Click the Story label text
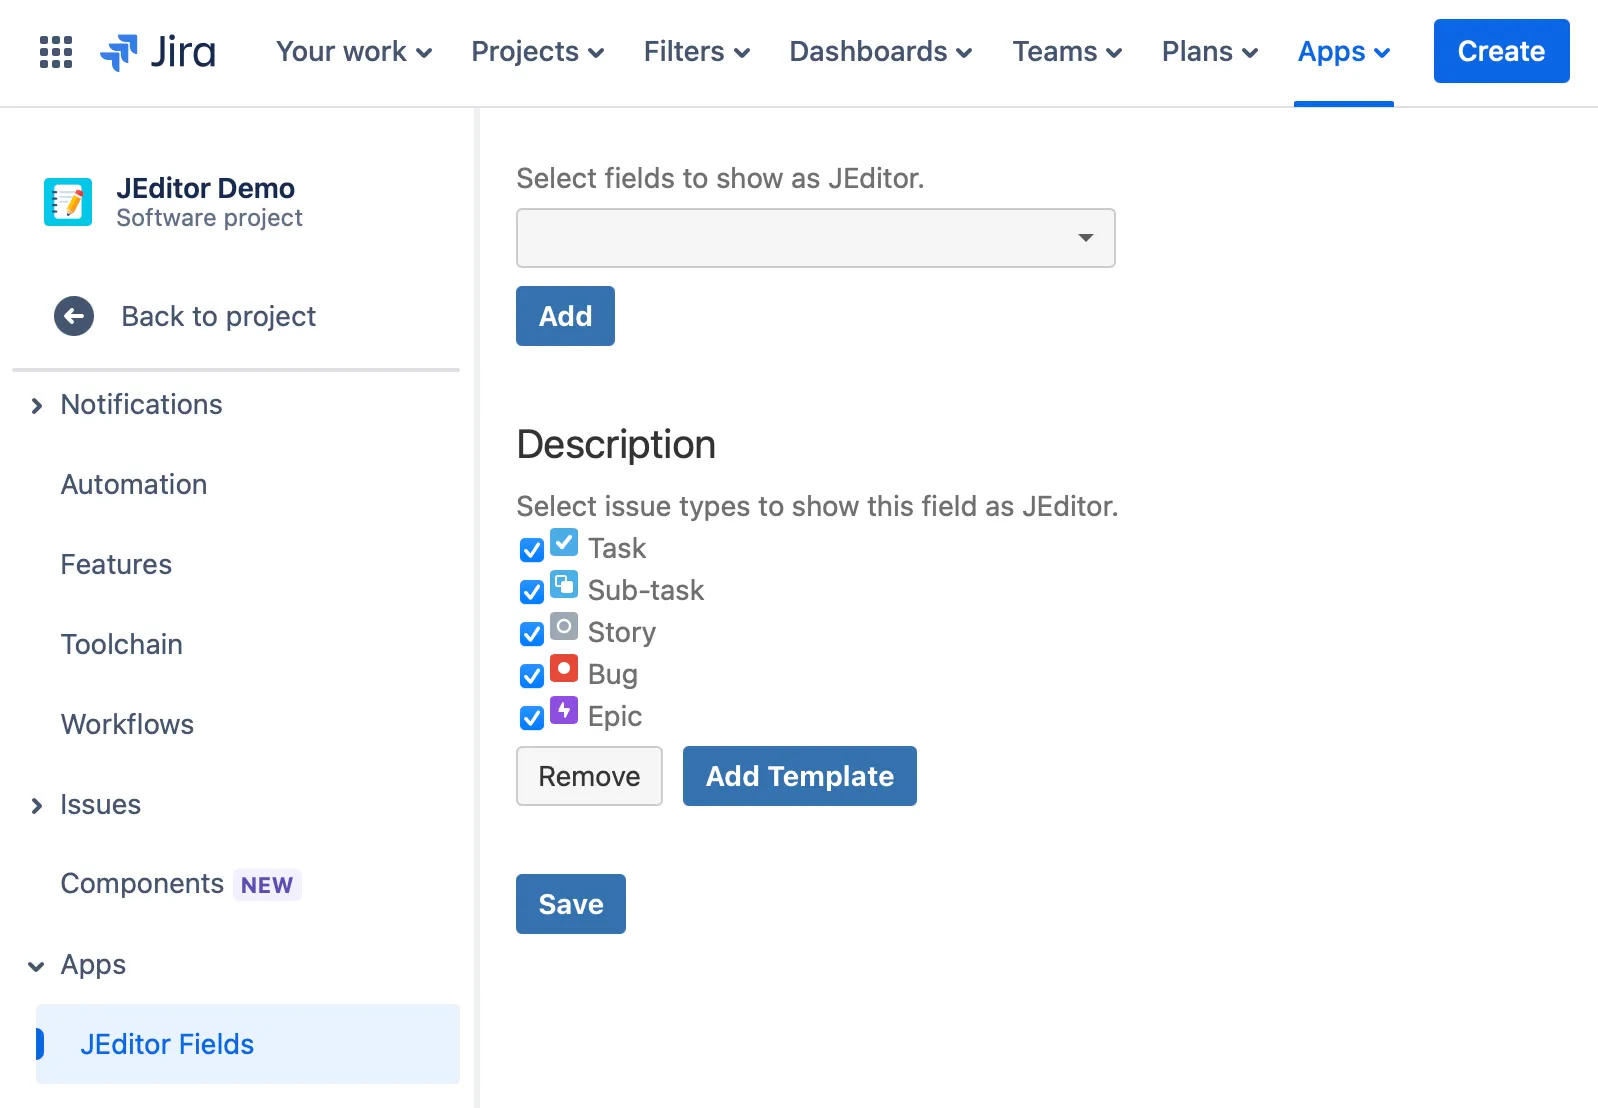The height and width of the screenshot is (1108, 1598). tap(622, 632)
